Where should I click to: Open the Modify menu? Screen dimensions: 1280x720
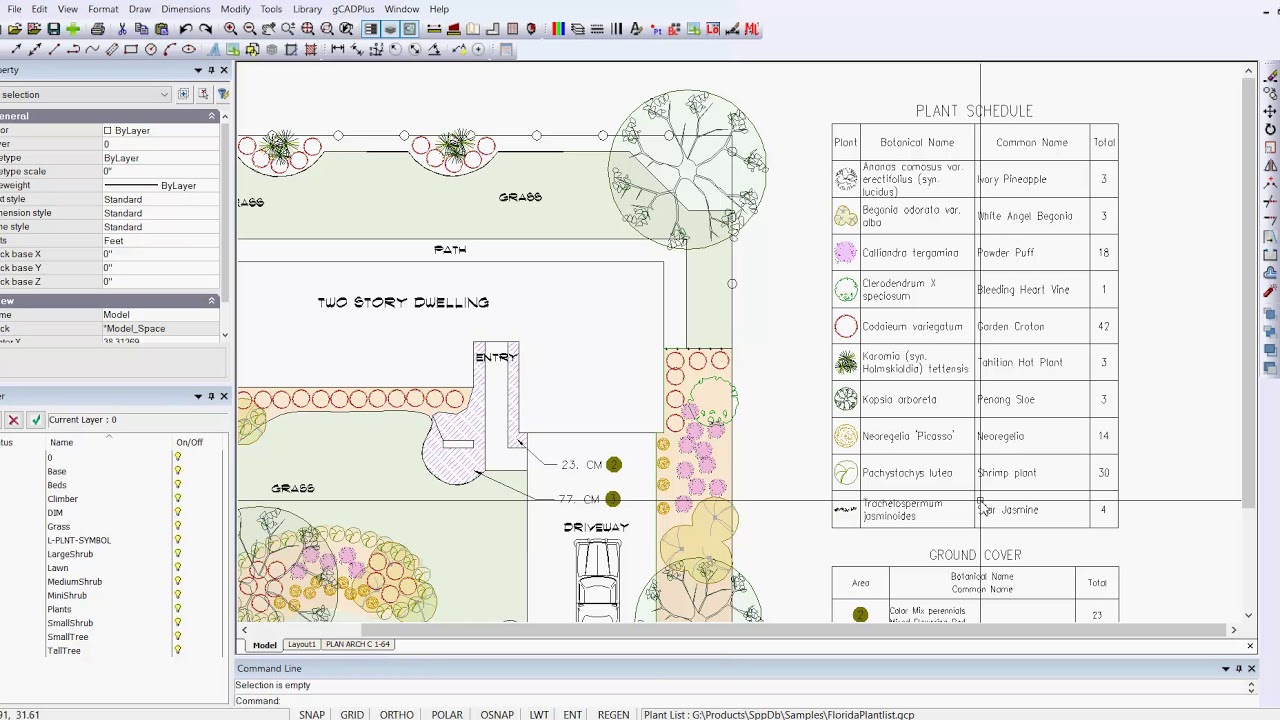235,9
